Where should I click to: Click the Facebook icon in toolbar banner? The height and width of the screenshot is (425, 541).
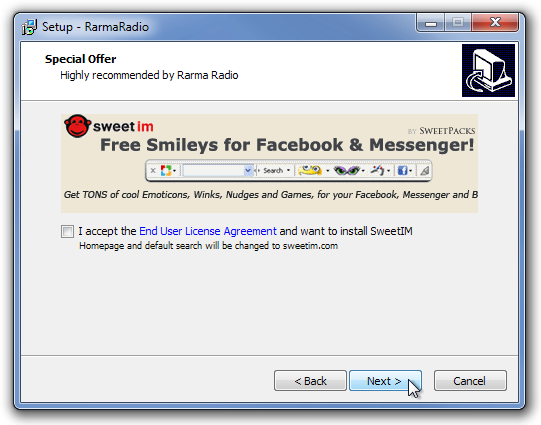402,170
